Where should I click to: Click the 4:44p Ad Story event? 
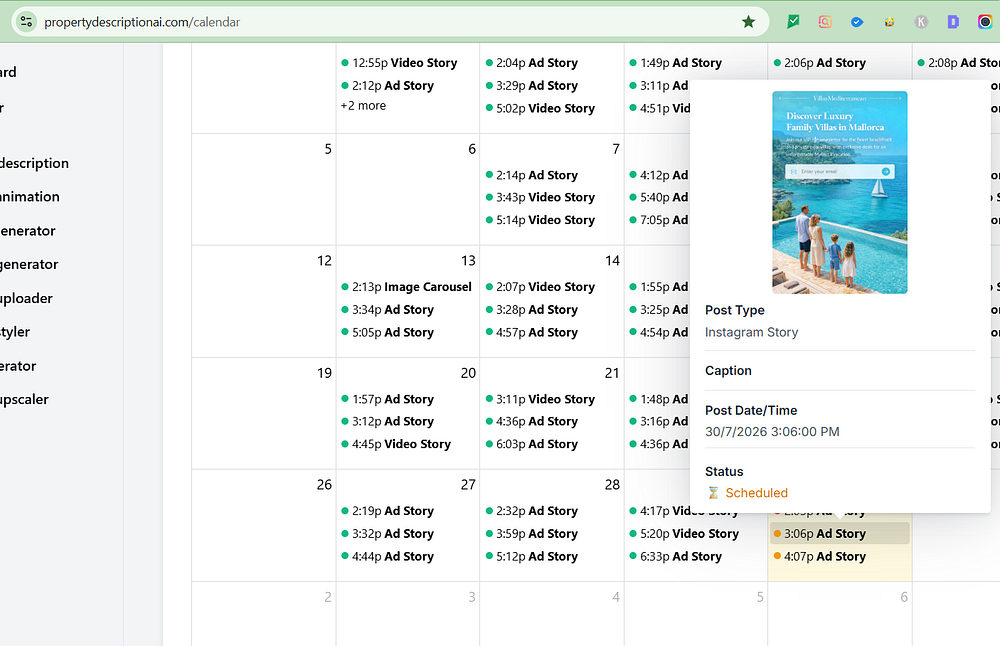[388, 556]
